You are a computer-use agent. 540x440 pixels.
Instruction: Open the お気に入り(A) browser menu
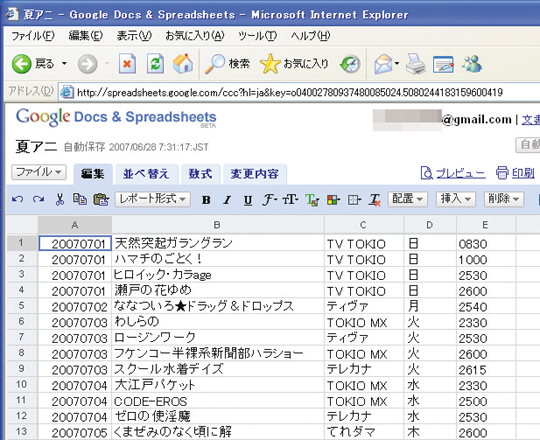(195, 35)
